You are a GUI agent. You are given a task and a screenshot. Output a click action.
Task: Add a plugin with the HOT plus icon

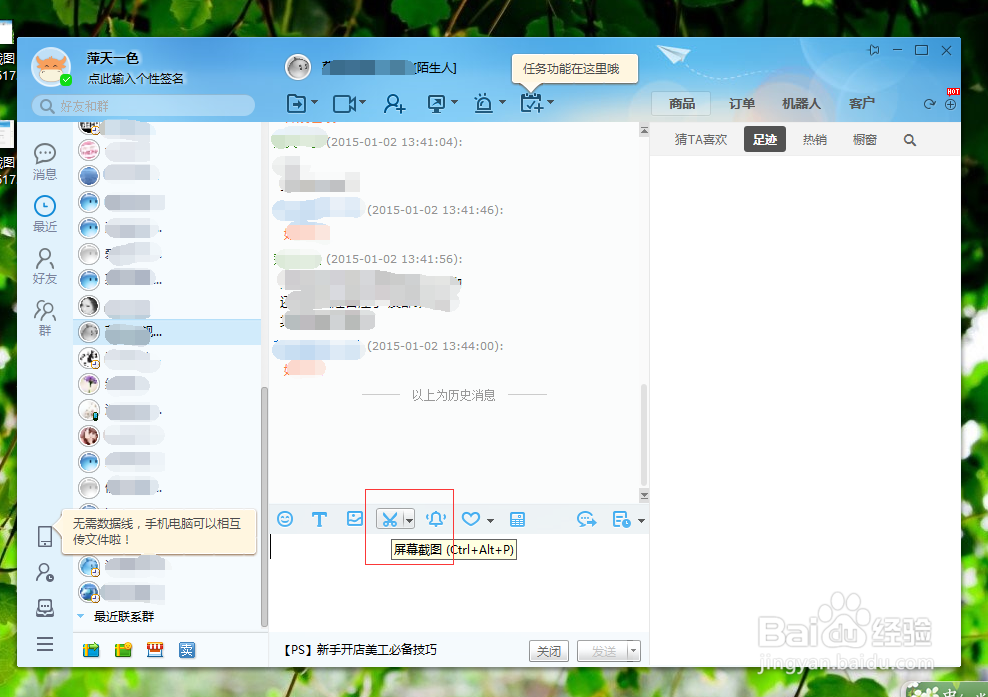click(x=951, y=104)
